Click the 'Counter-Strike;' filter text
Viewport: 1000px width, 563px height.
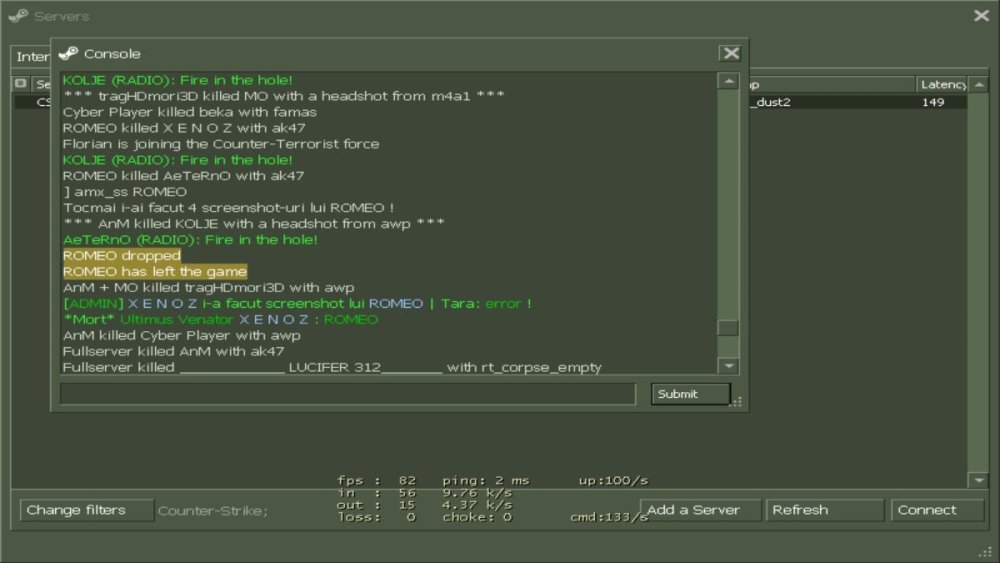213,511
